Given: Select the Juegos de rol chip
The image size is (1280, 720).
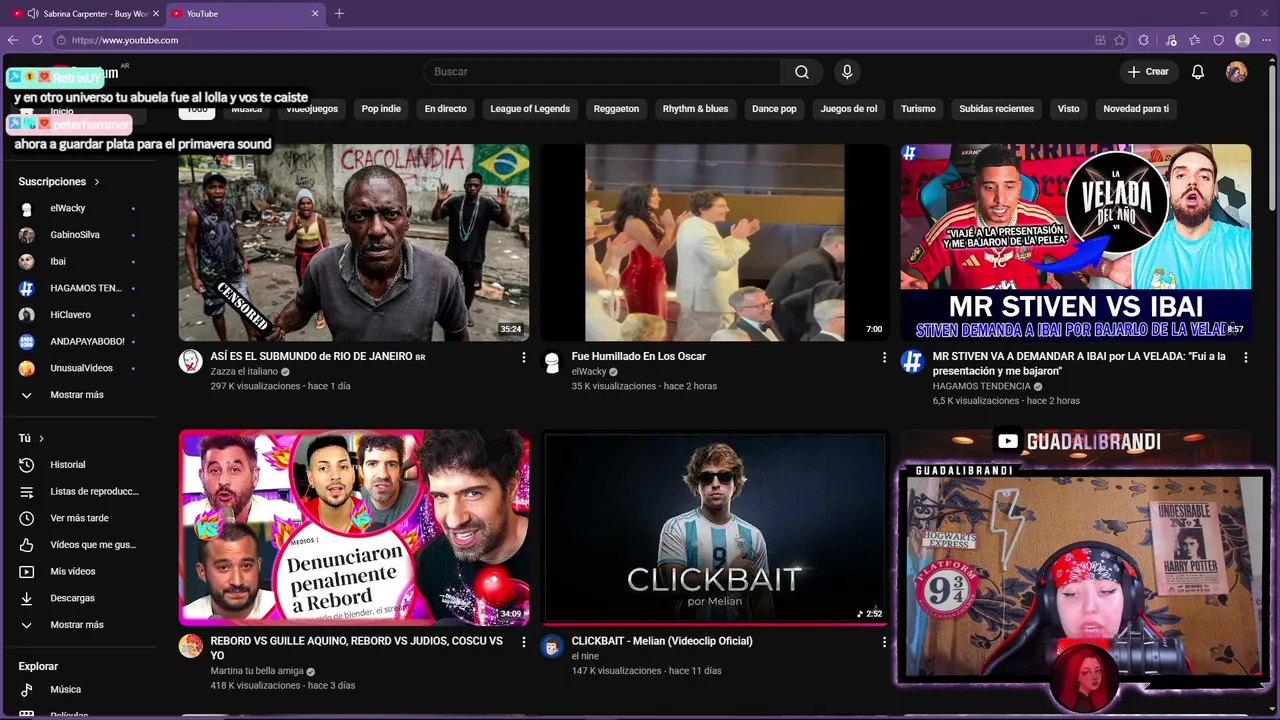Looking at the screenshot, I should (x=849, y=109).
